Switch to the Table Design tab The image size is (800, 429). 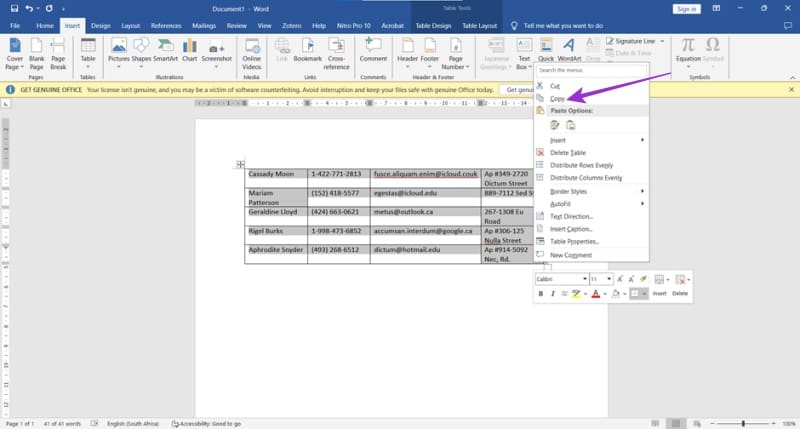click(x=434, y=24)
